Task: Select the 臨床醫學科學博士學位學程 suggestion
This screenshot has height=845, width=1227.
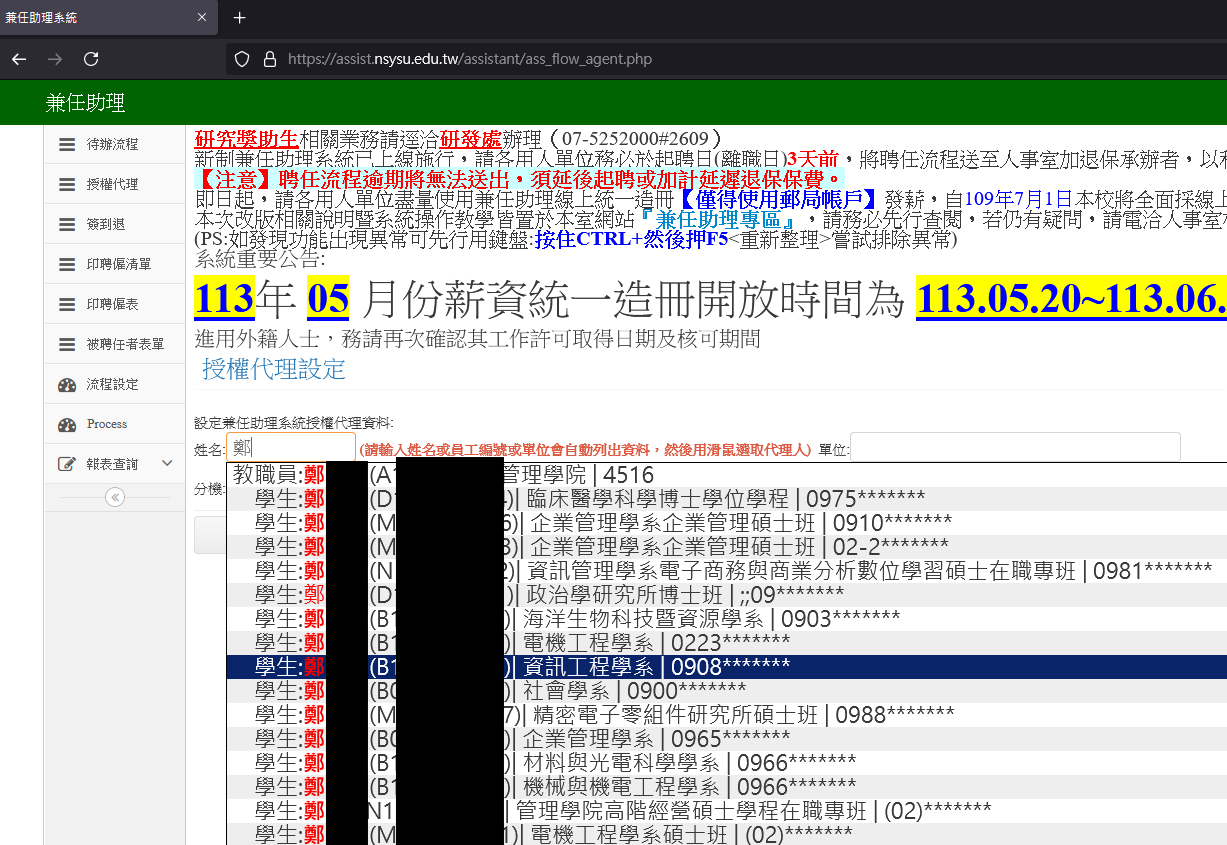Action: pos(726,498)
